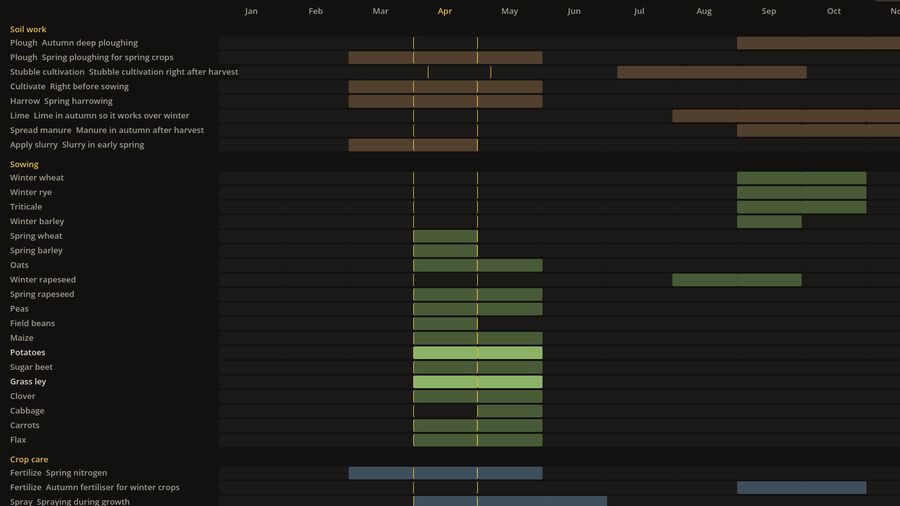Click the Autumn fertiliser blue bar

pos(801,487)
